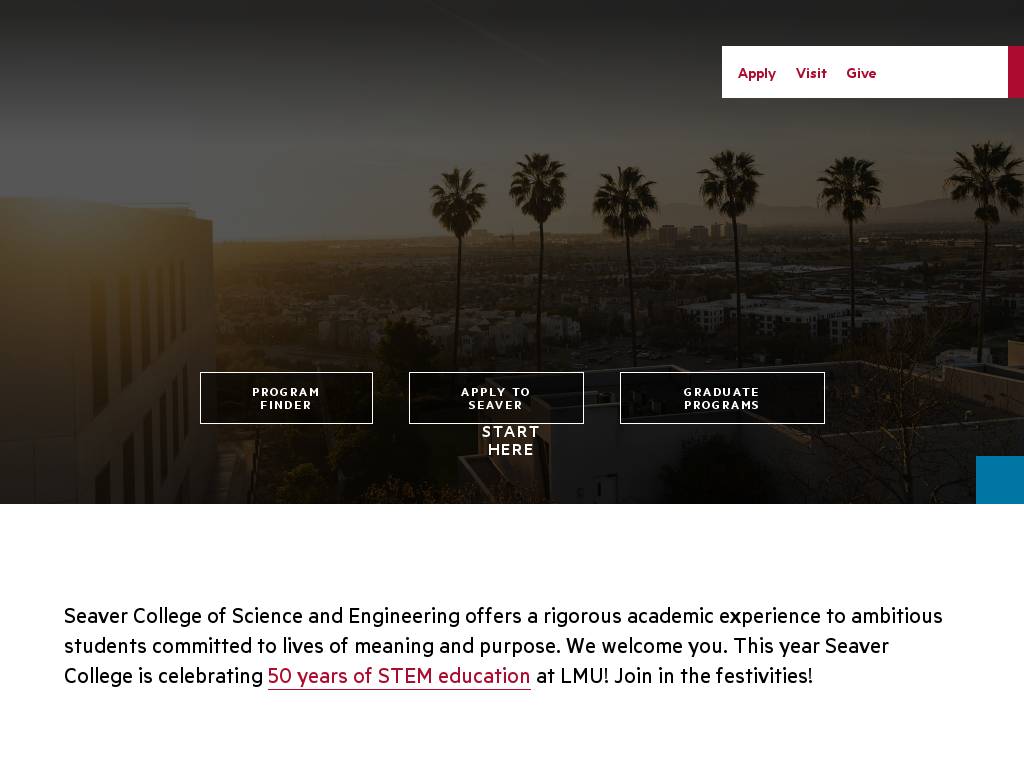Screen dimensions: 1024x768
Task: Click "LMU!" after the STEM link
Action: [x=584, y=676]
